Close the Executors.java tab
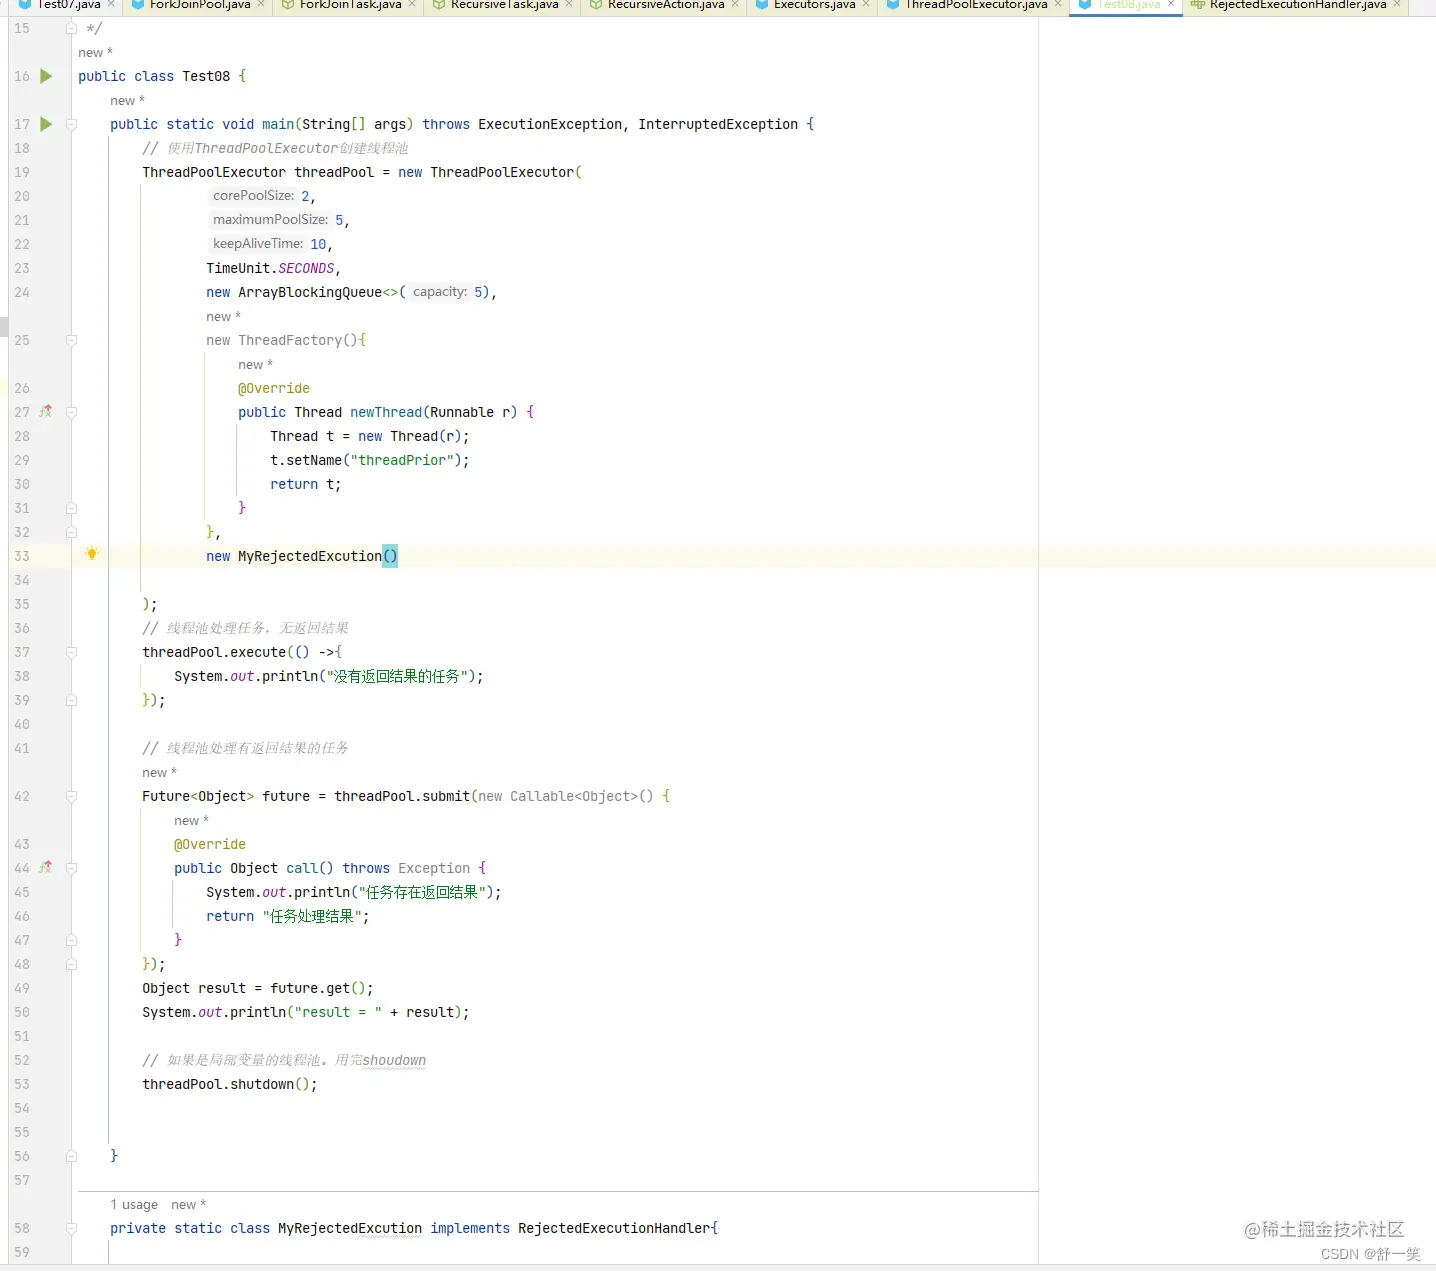 tap(866, 5)
